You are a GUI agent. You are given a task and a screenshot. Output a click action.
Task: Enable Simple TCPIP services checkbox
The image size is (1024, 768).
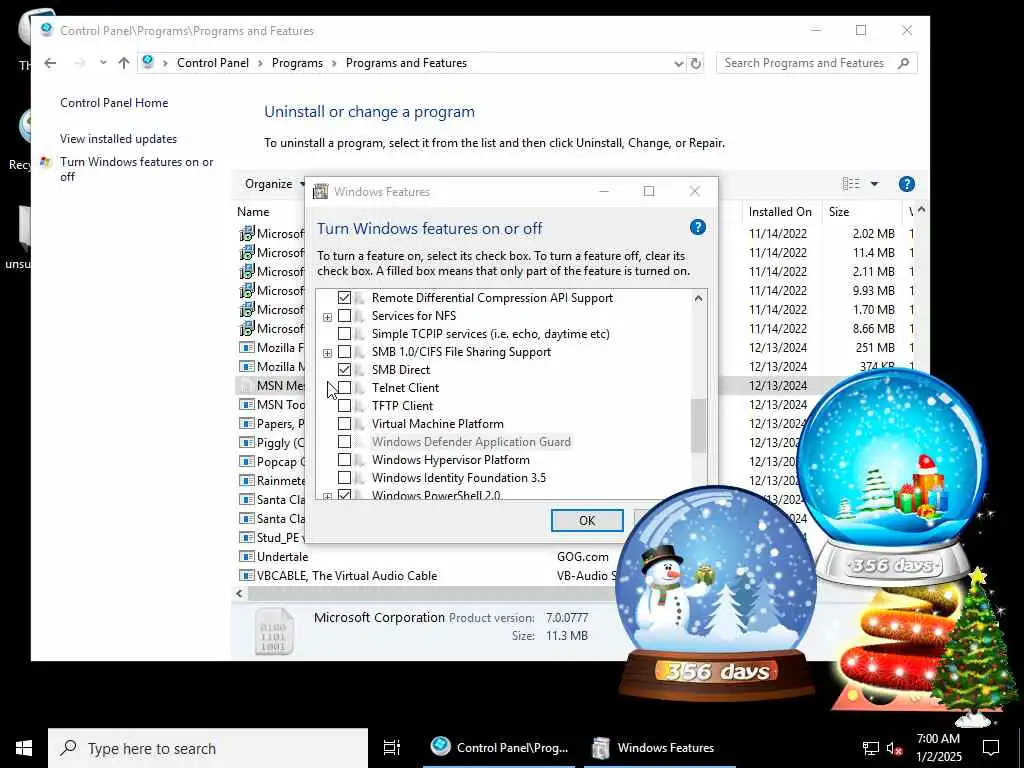pos(344,334)
